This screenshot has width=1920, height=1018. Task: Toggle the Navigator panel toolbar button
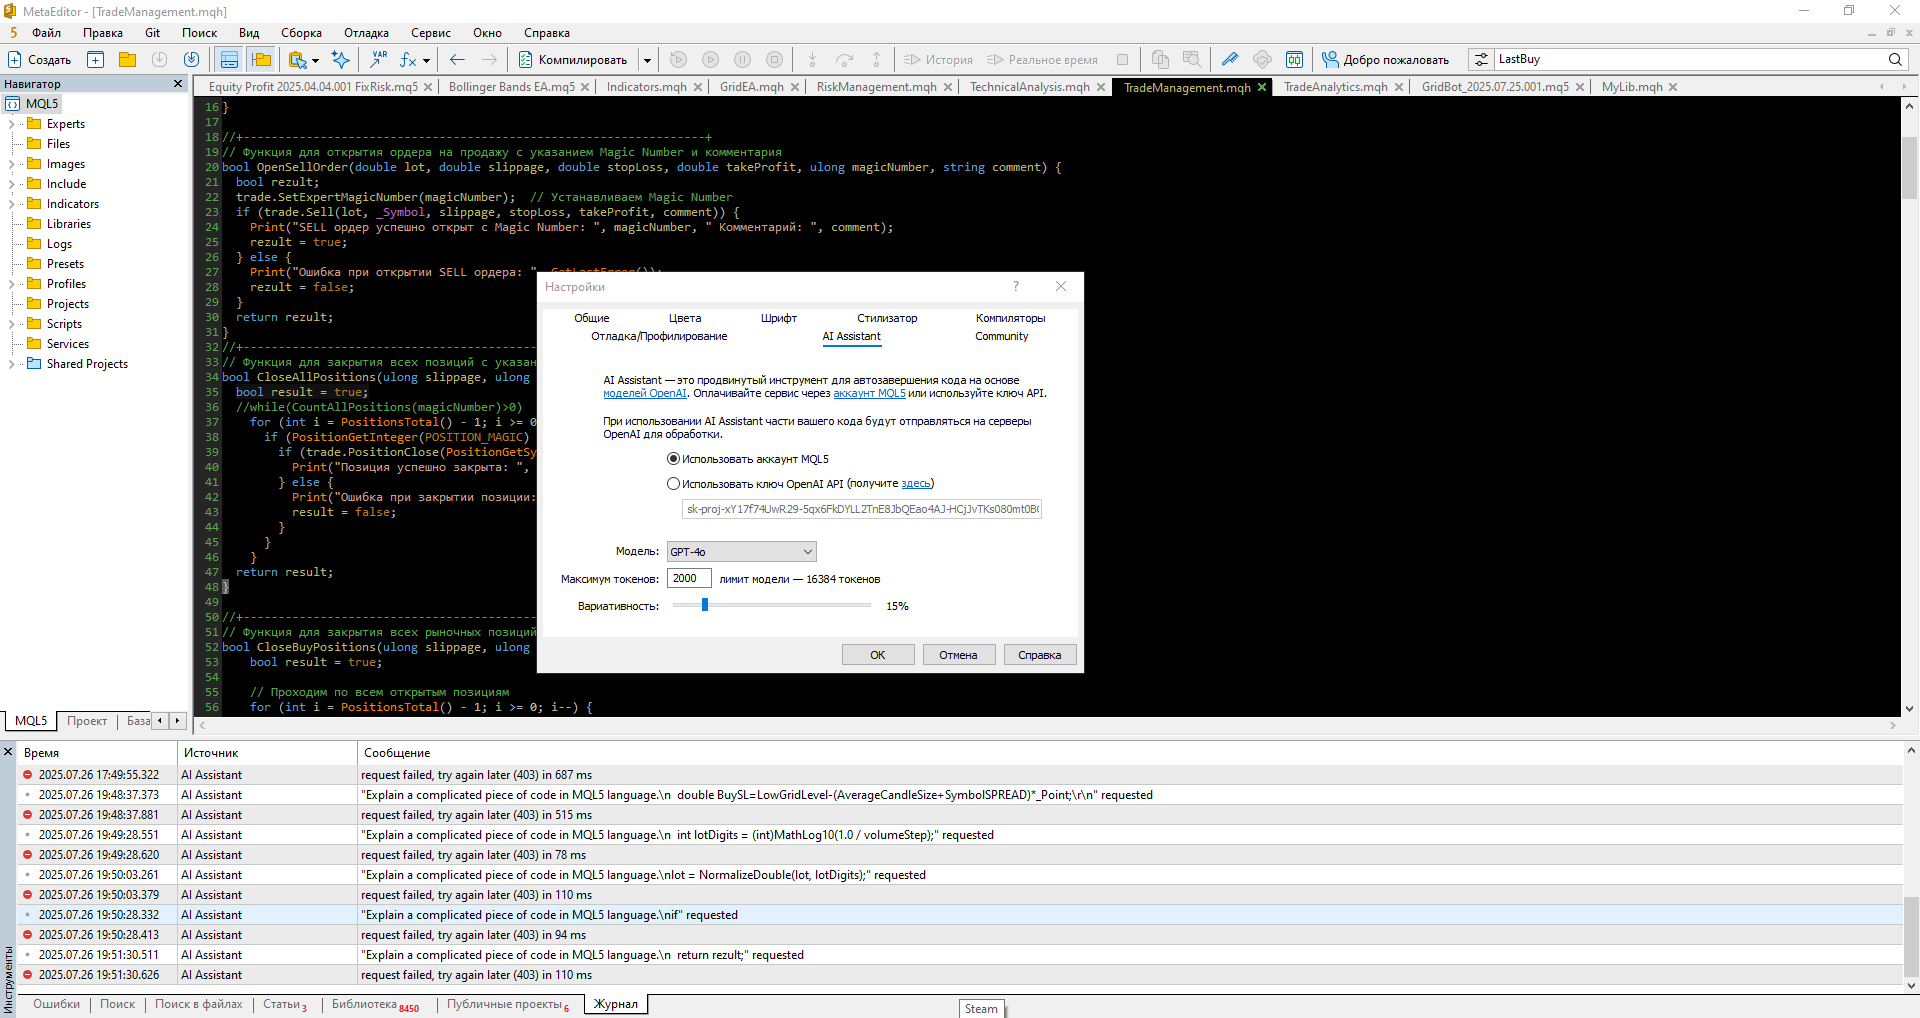[x=261, y=60]
